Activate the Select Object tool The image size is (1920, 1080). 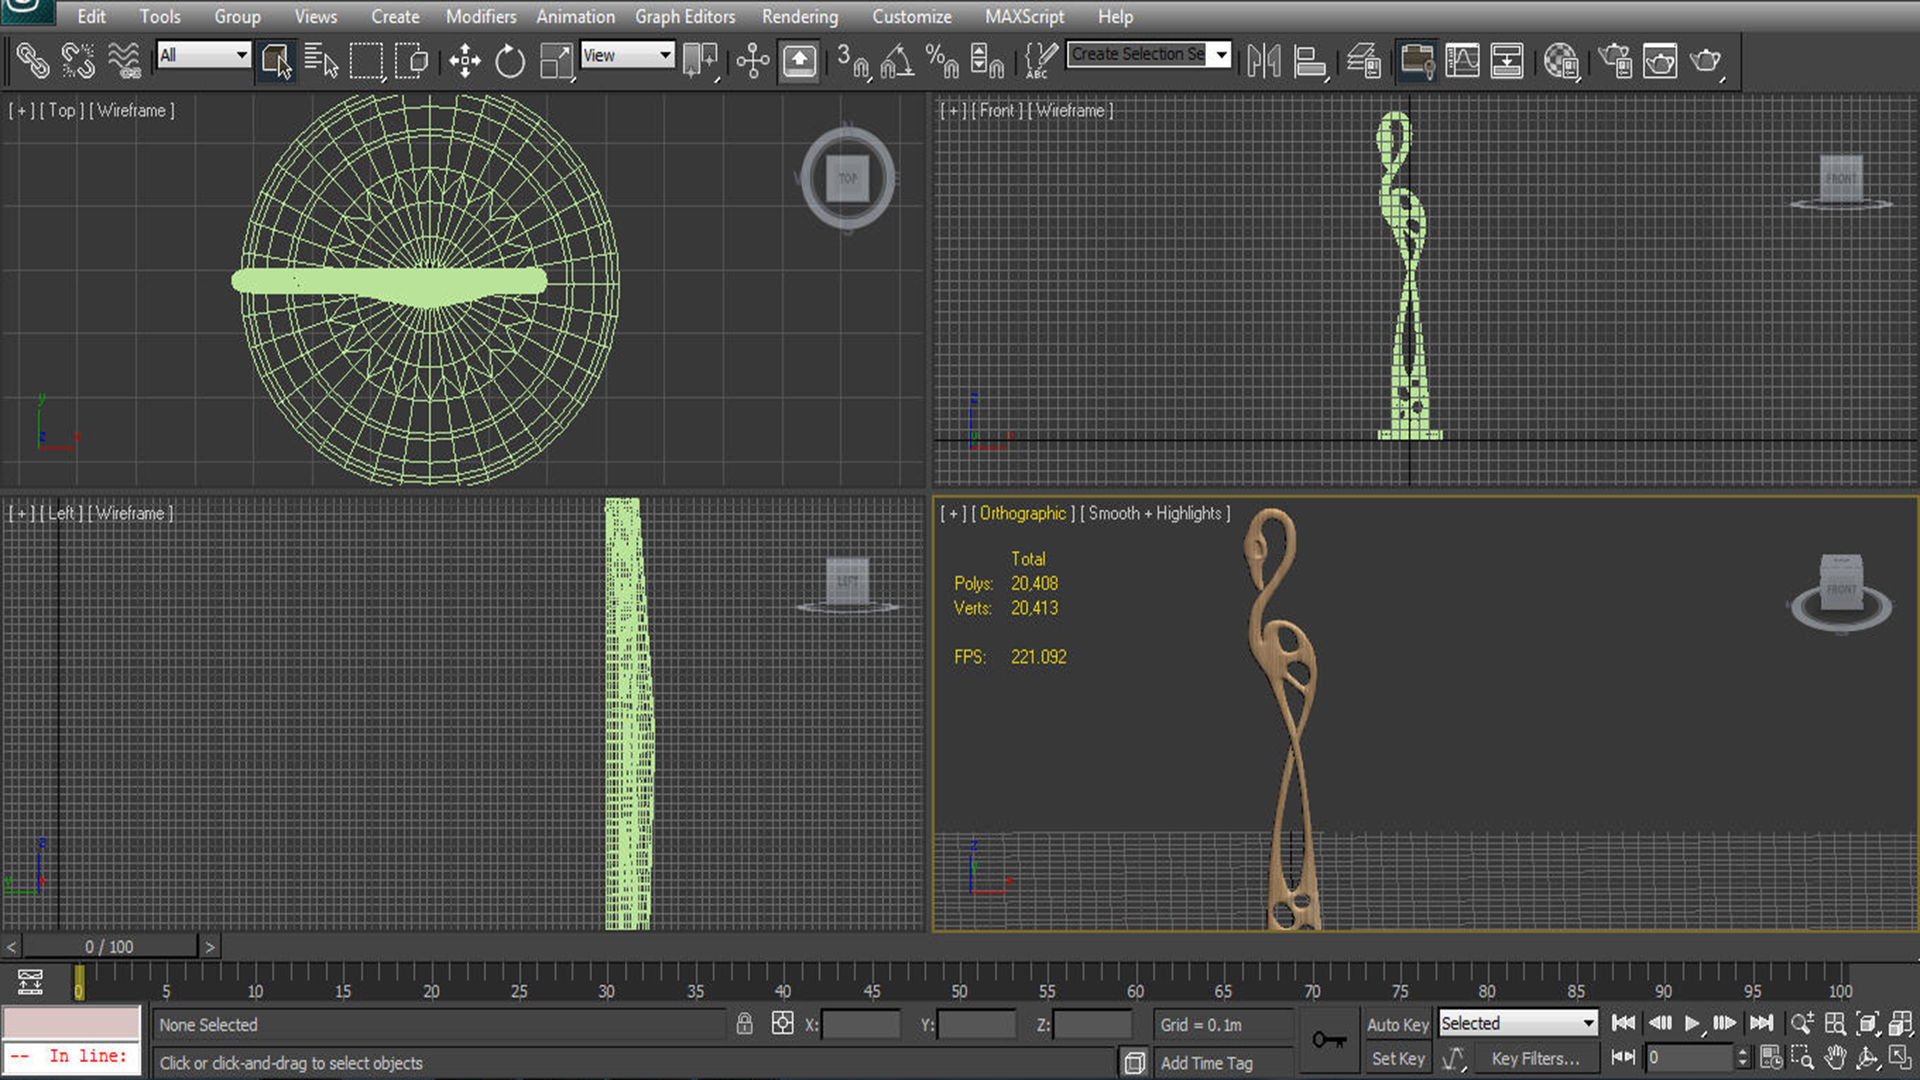[x=276, y=60]
